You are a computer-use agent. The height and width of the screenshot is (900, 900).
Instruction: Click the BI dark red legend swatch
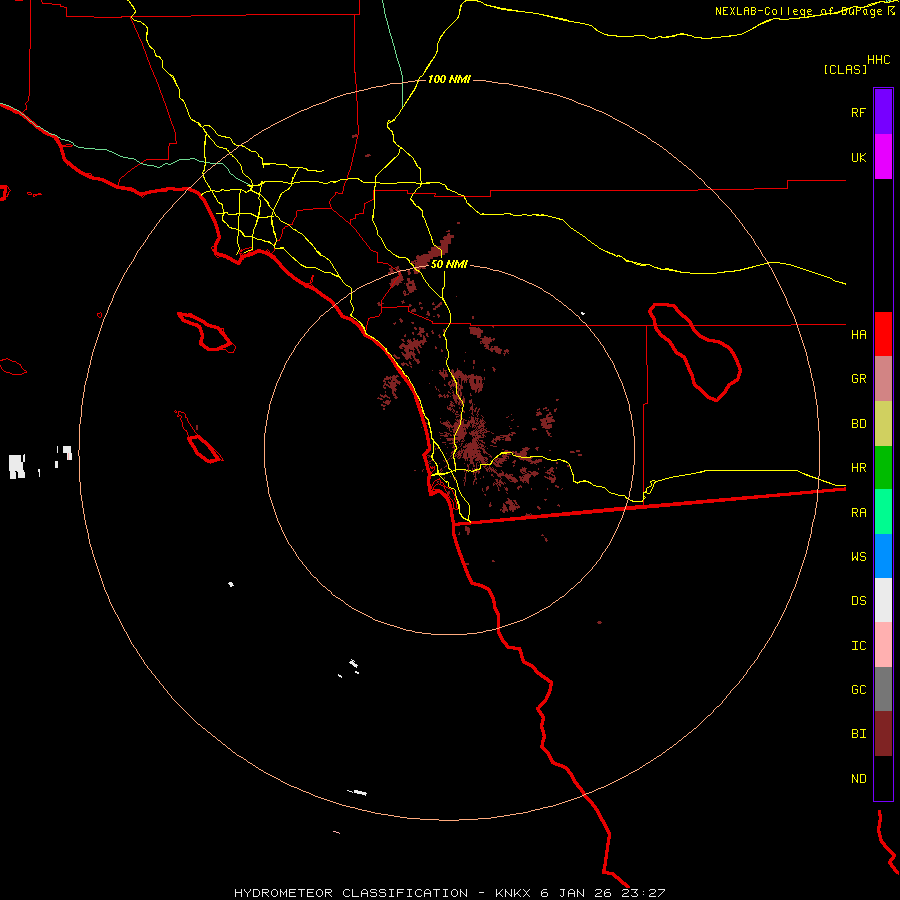click(883, 734)
